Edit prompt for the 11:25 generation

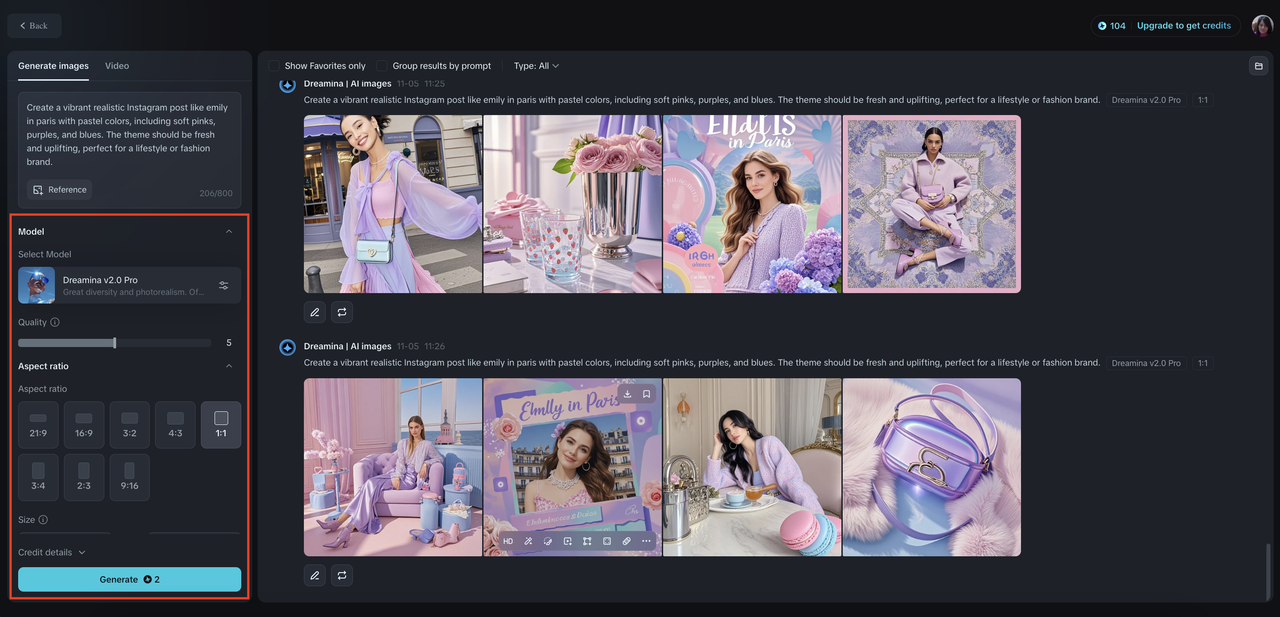click(315, 312)
